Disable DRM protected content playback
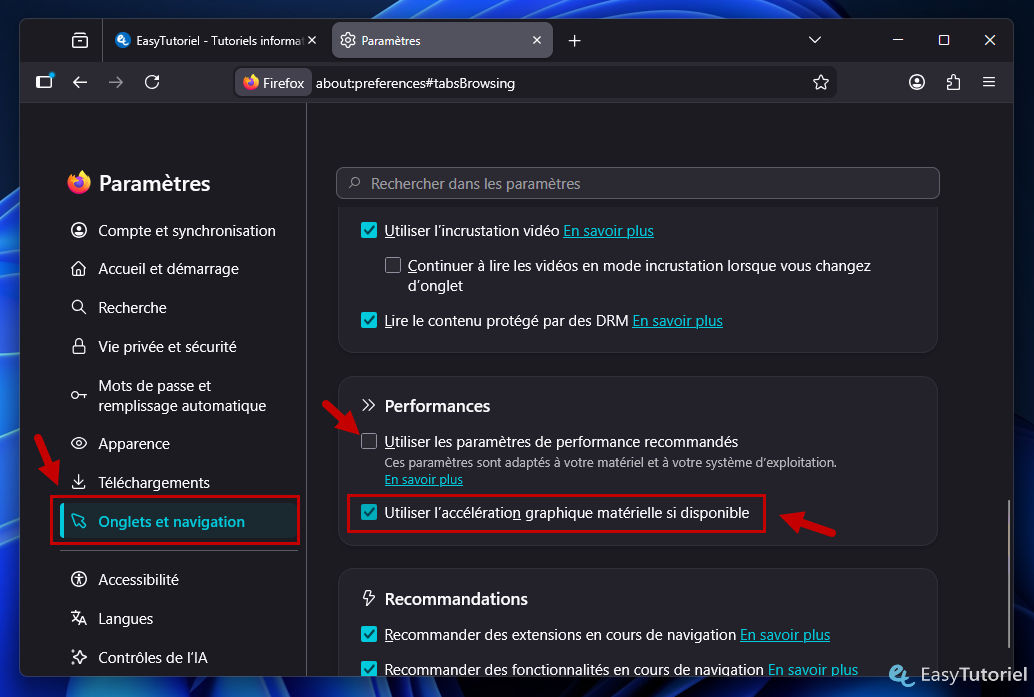This screenshot has width=1034, height=697. (x=369, y=320)
